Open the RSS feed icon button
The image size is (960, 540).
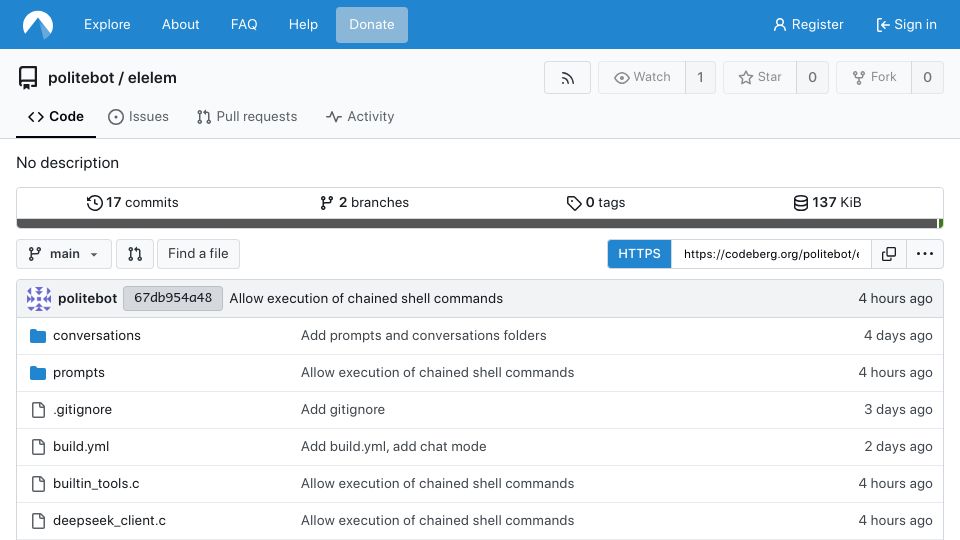[567, 78]
